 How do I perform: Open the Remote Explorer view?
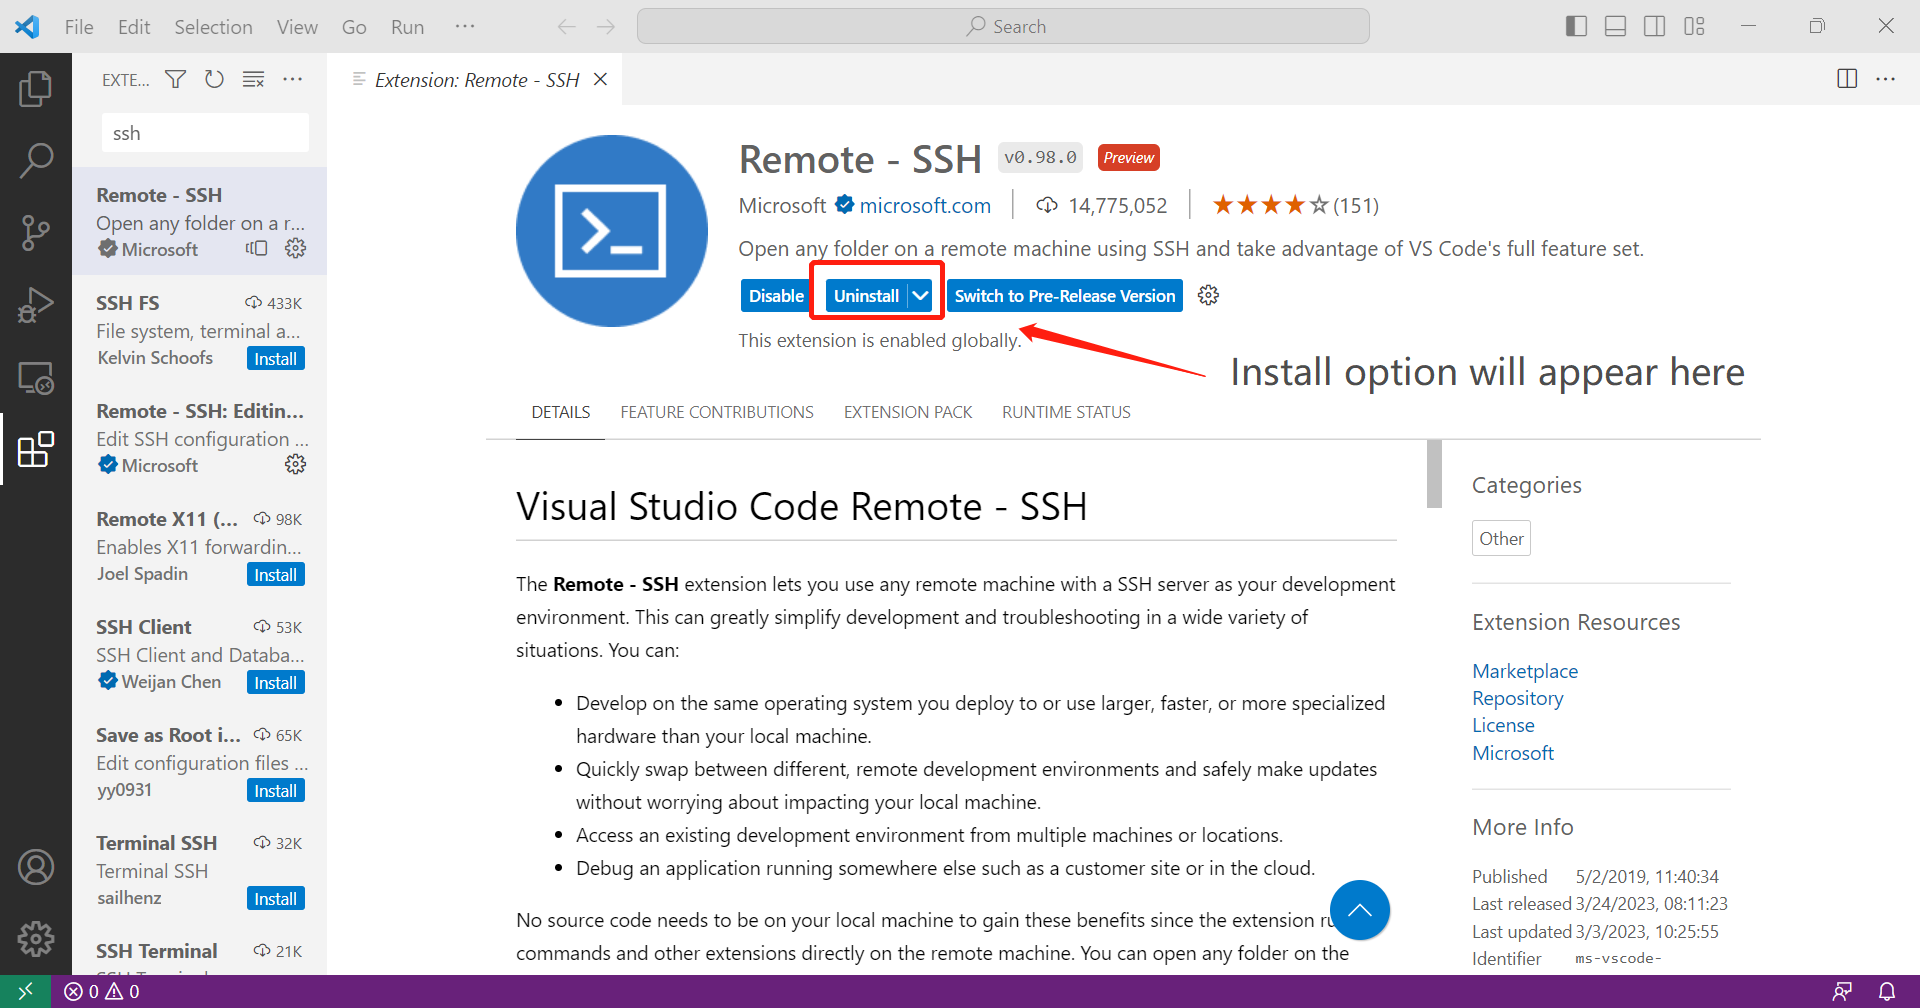coord(36,378)
